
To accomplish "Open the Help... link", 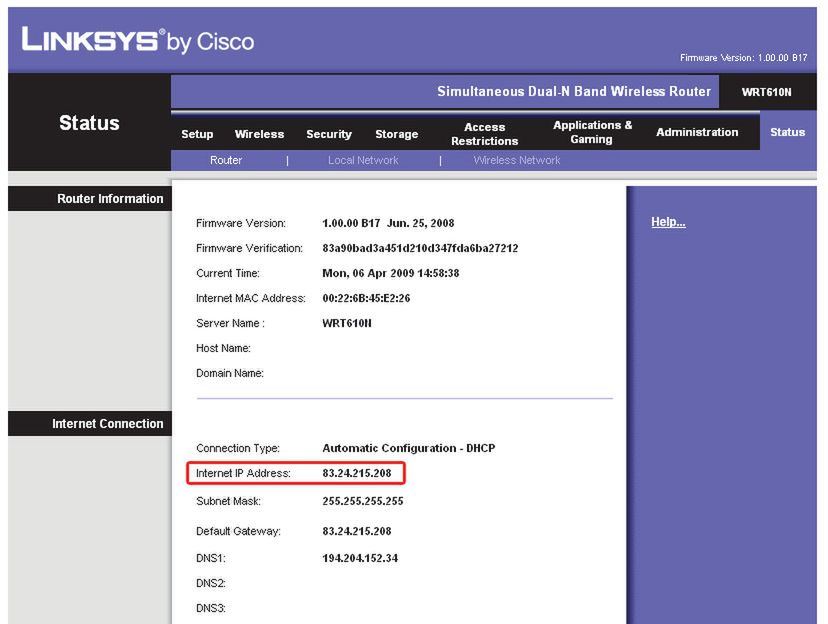I will [668, 222].
